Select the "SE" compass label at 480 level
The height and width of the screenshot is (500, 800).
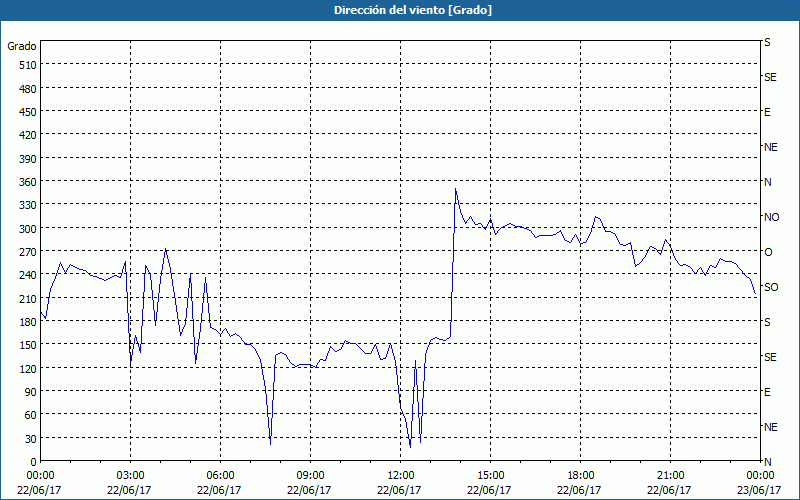pos(770,77)
